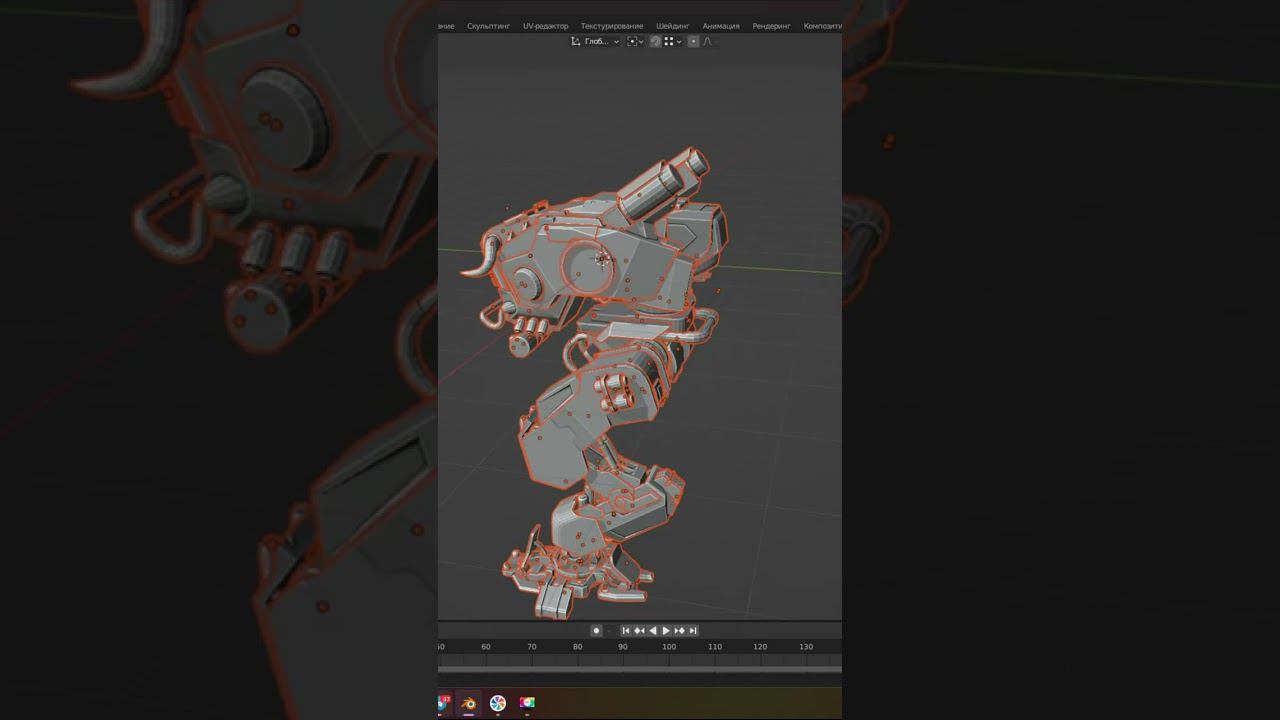1280x720 pixels.
Task: Open the pivot point dropdown
Action: [635, 41]
